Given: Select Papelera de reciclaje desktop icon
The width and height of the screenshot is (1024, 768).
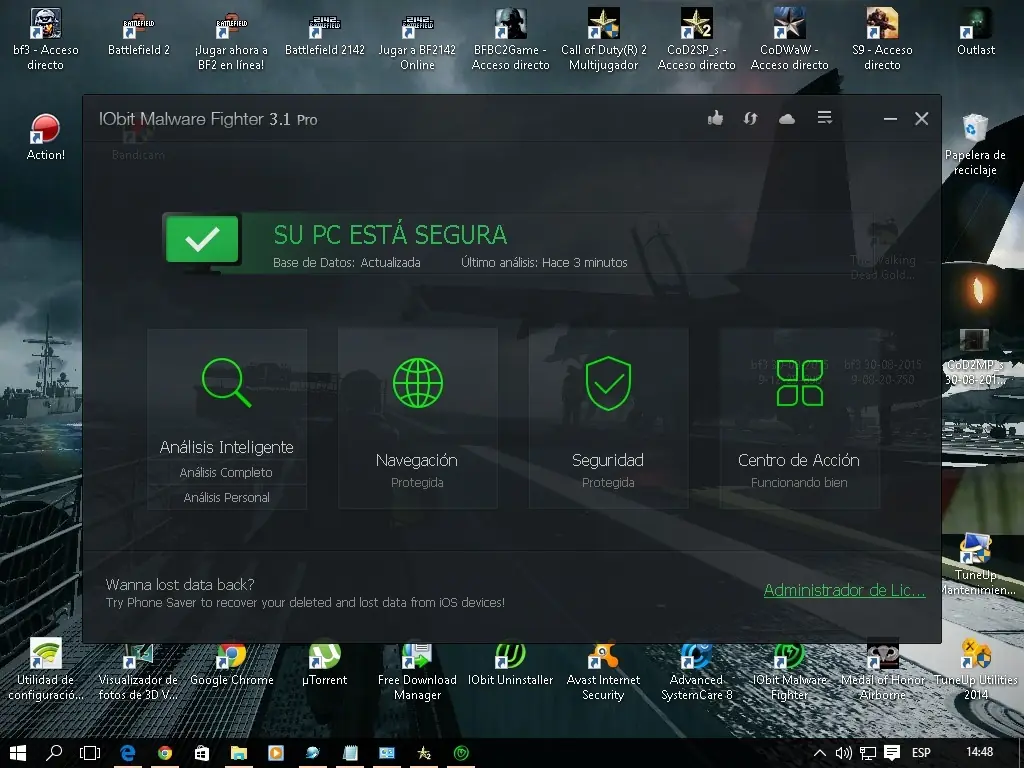Looking at the screenshot, I should (975, 145).
